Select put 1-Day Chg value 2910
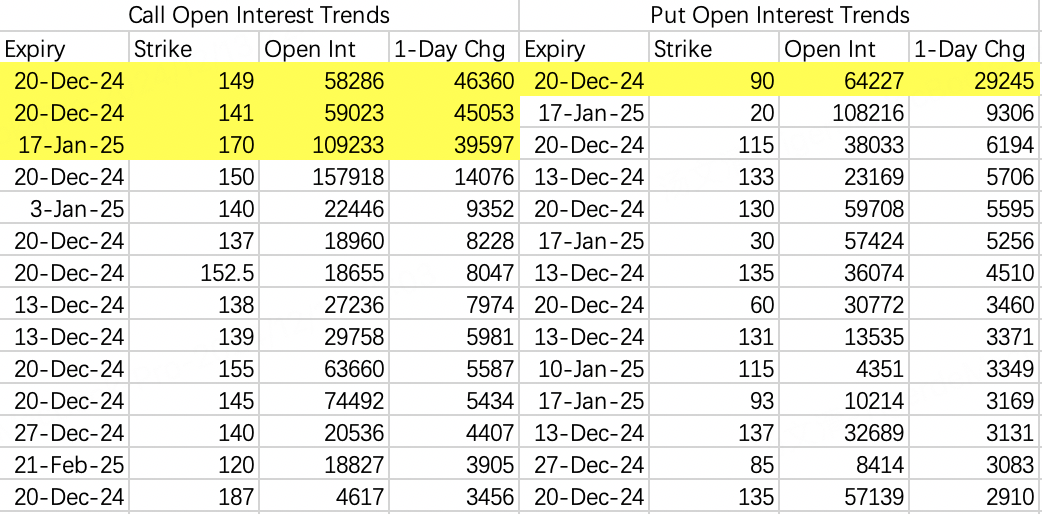This screenshot has width=1042, height=514. [974, 496]
